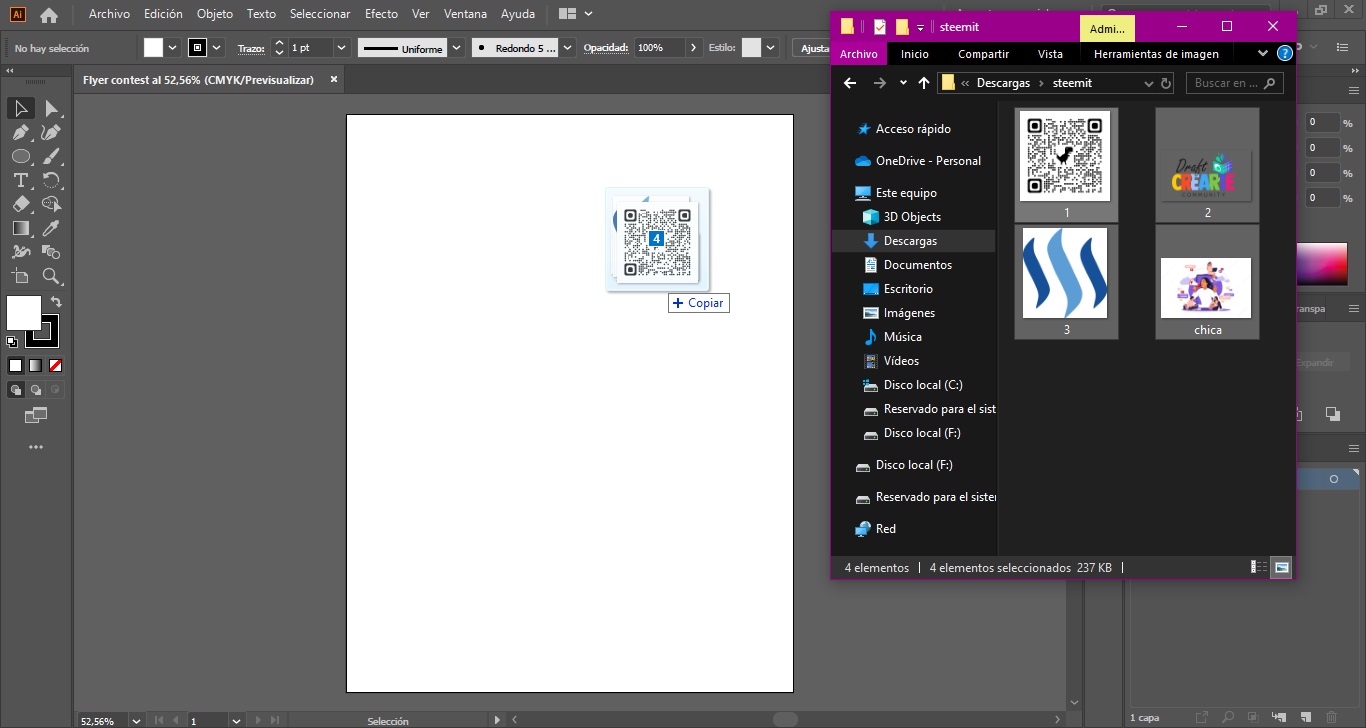Viewport: 1366px width, 728px height.
Task: Pick the Eyedropper tool
Action: coord(52,228)
